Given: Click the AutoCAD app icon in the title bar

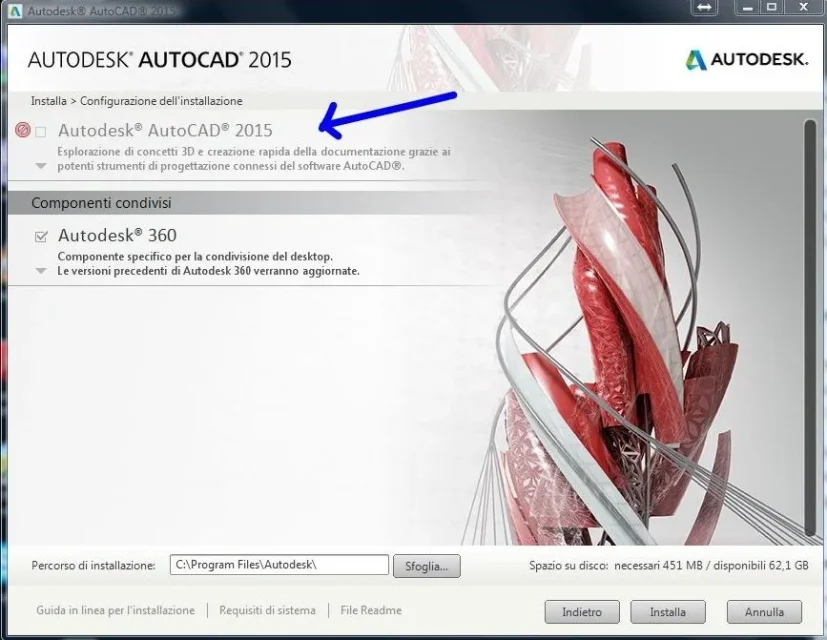Looking at the screenshot, I should 14,11.
